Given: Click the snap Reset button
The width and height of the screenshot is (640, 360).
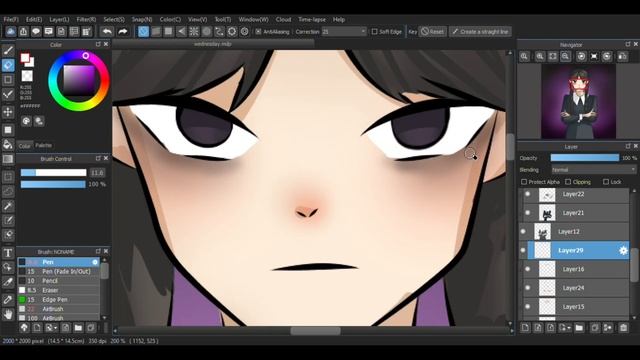Looking at the screenshot, I should tap(432, 31).
